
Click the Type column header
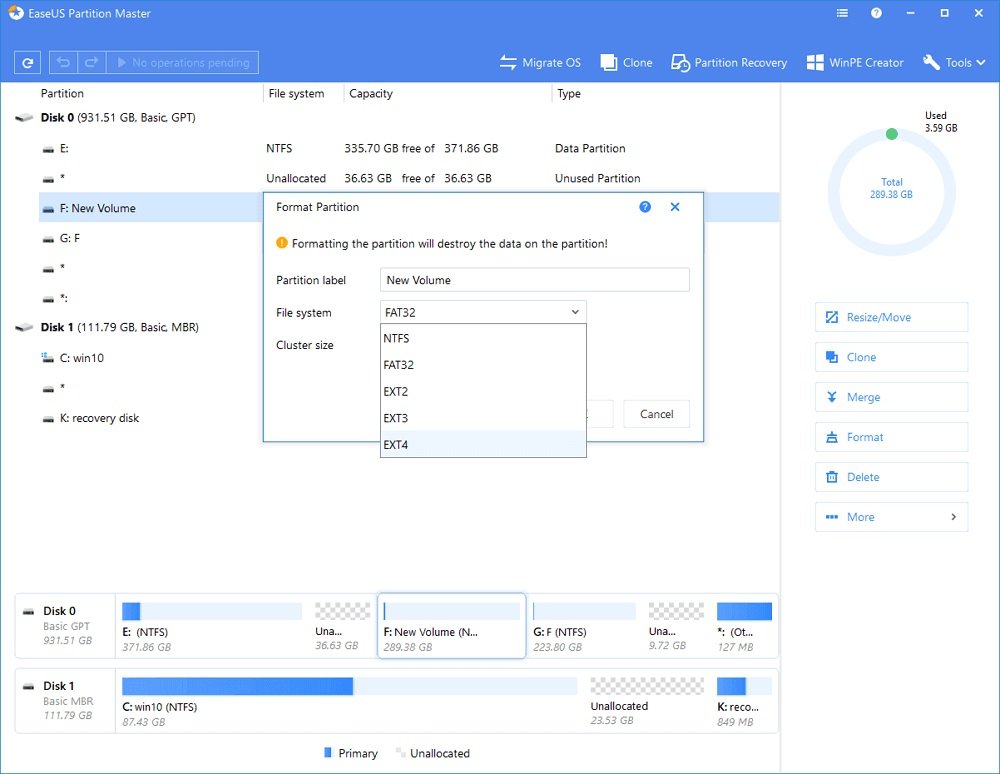pyautogui.click(x=569, y=94)
